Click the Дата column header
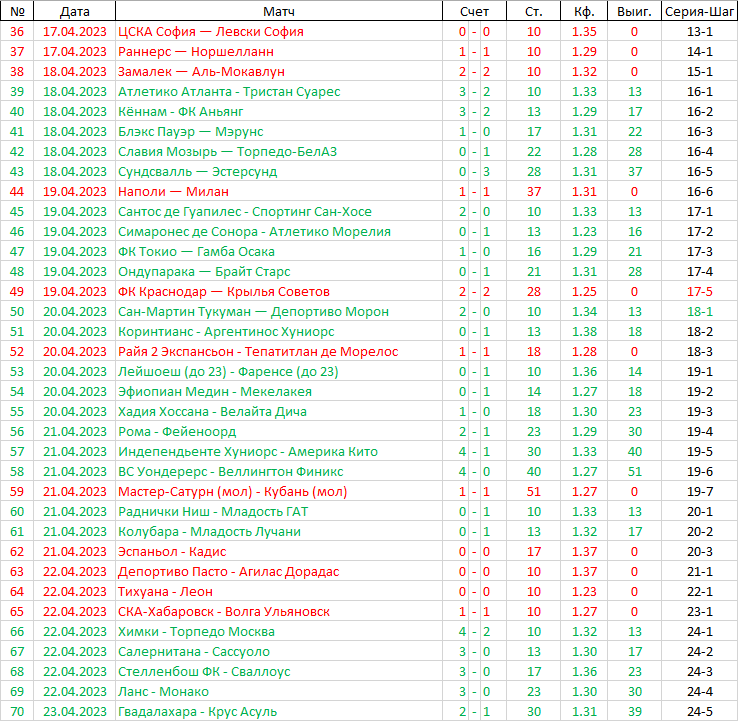This screenshot has height=721, width=738. coord(74,11)
